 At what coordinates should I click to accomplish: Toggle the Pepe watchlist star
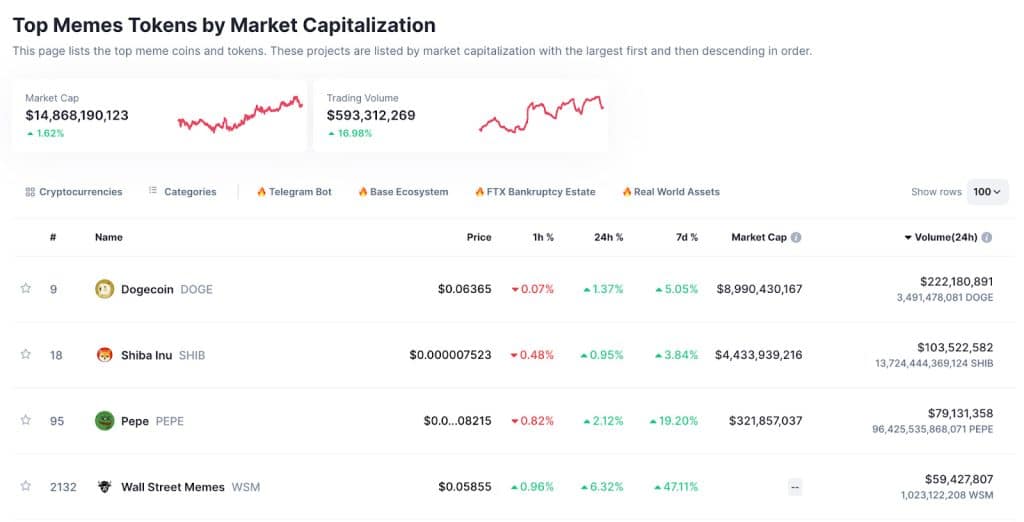(26, 420)
